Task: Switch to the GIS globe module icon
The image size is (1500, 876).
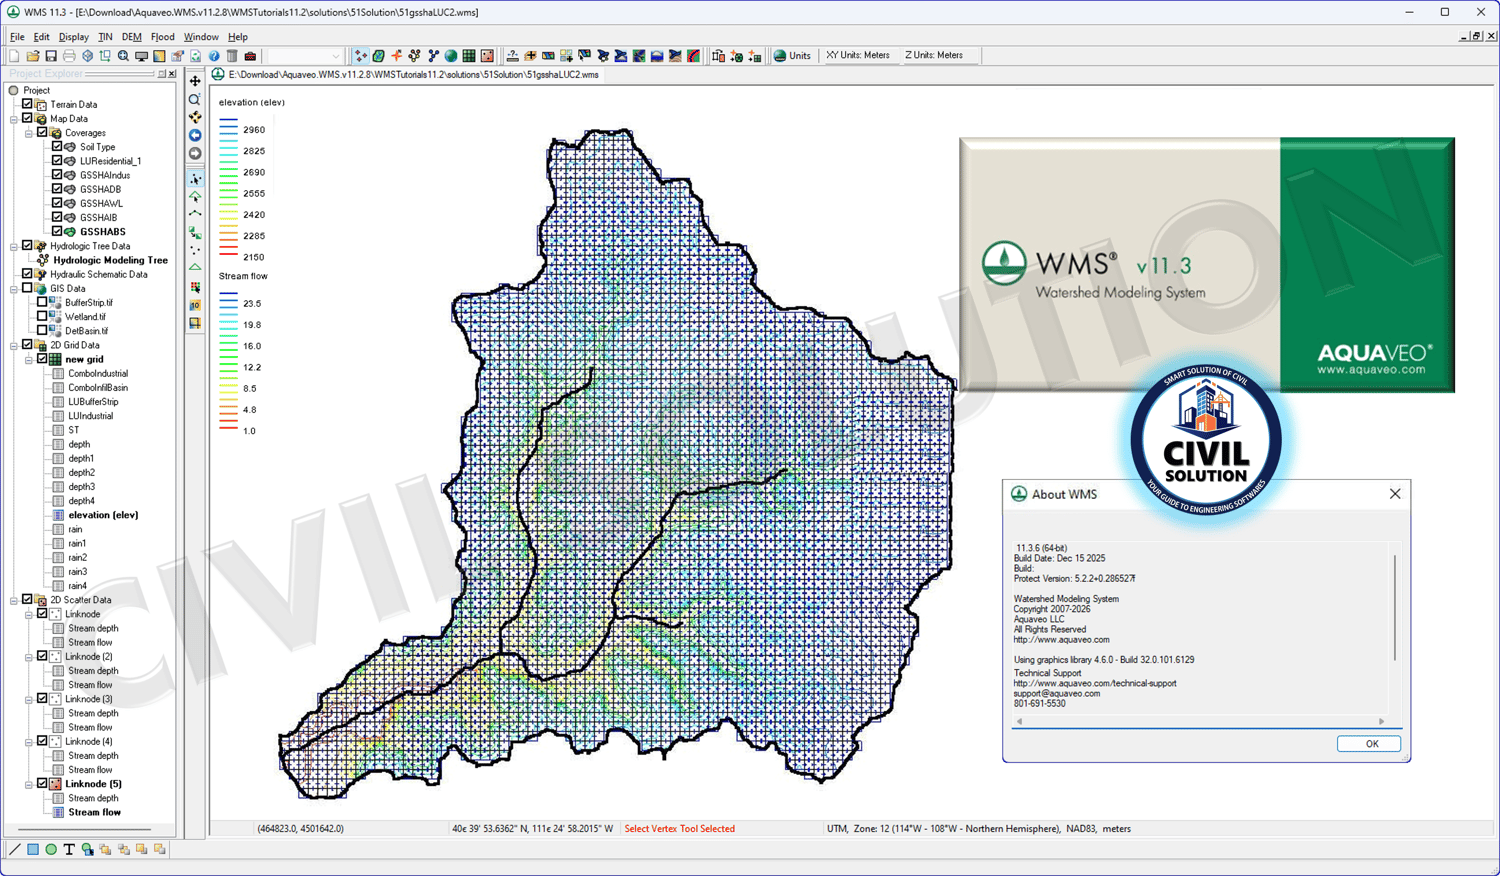Action: [451, 56]
